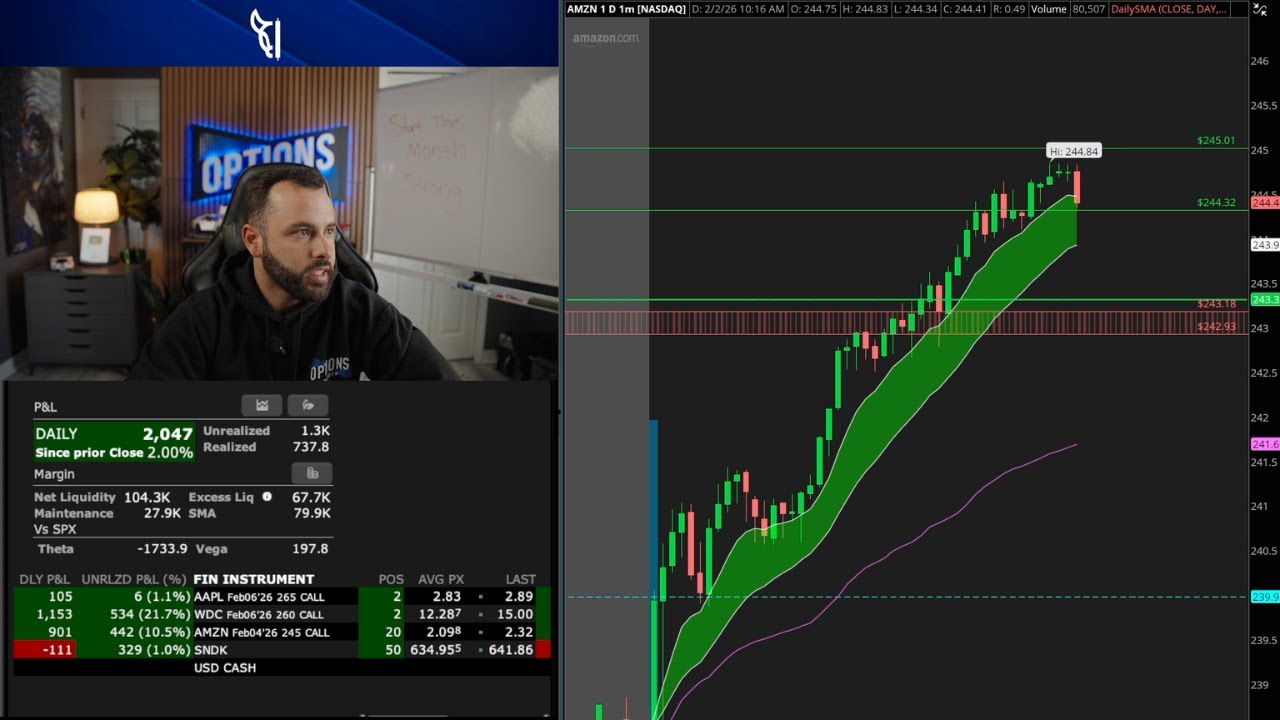Click the $245.01 price level label
Image resolution: width=1280 pixels, height=720 pixels.
1216,141
